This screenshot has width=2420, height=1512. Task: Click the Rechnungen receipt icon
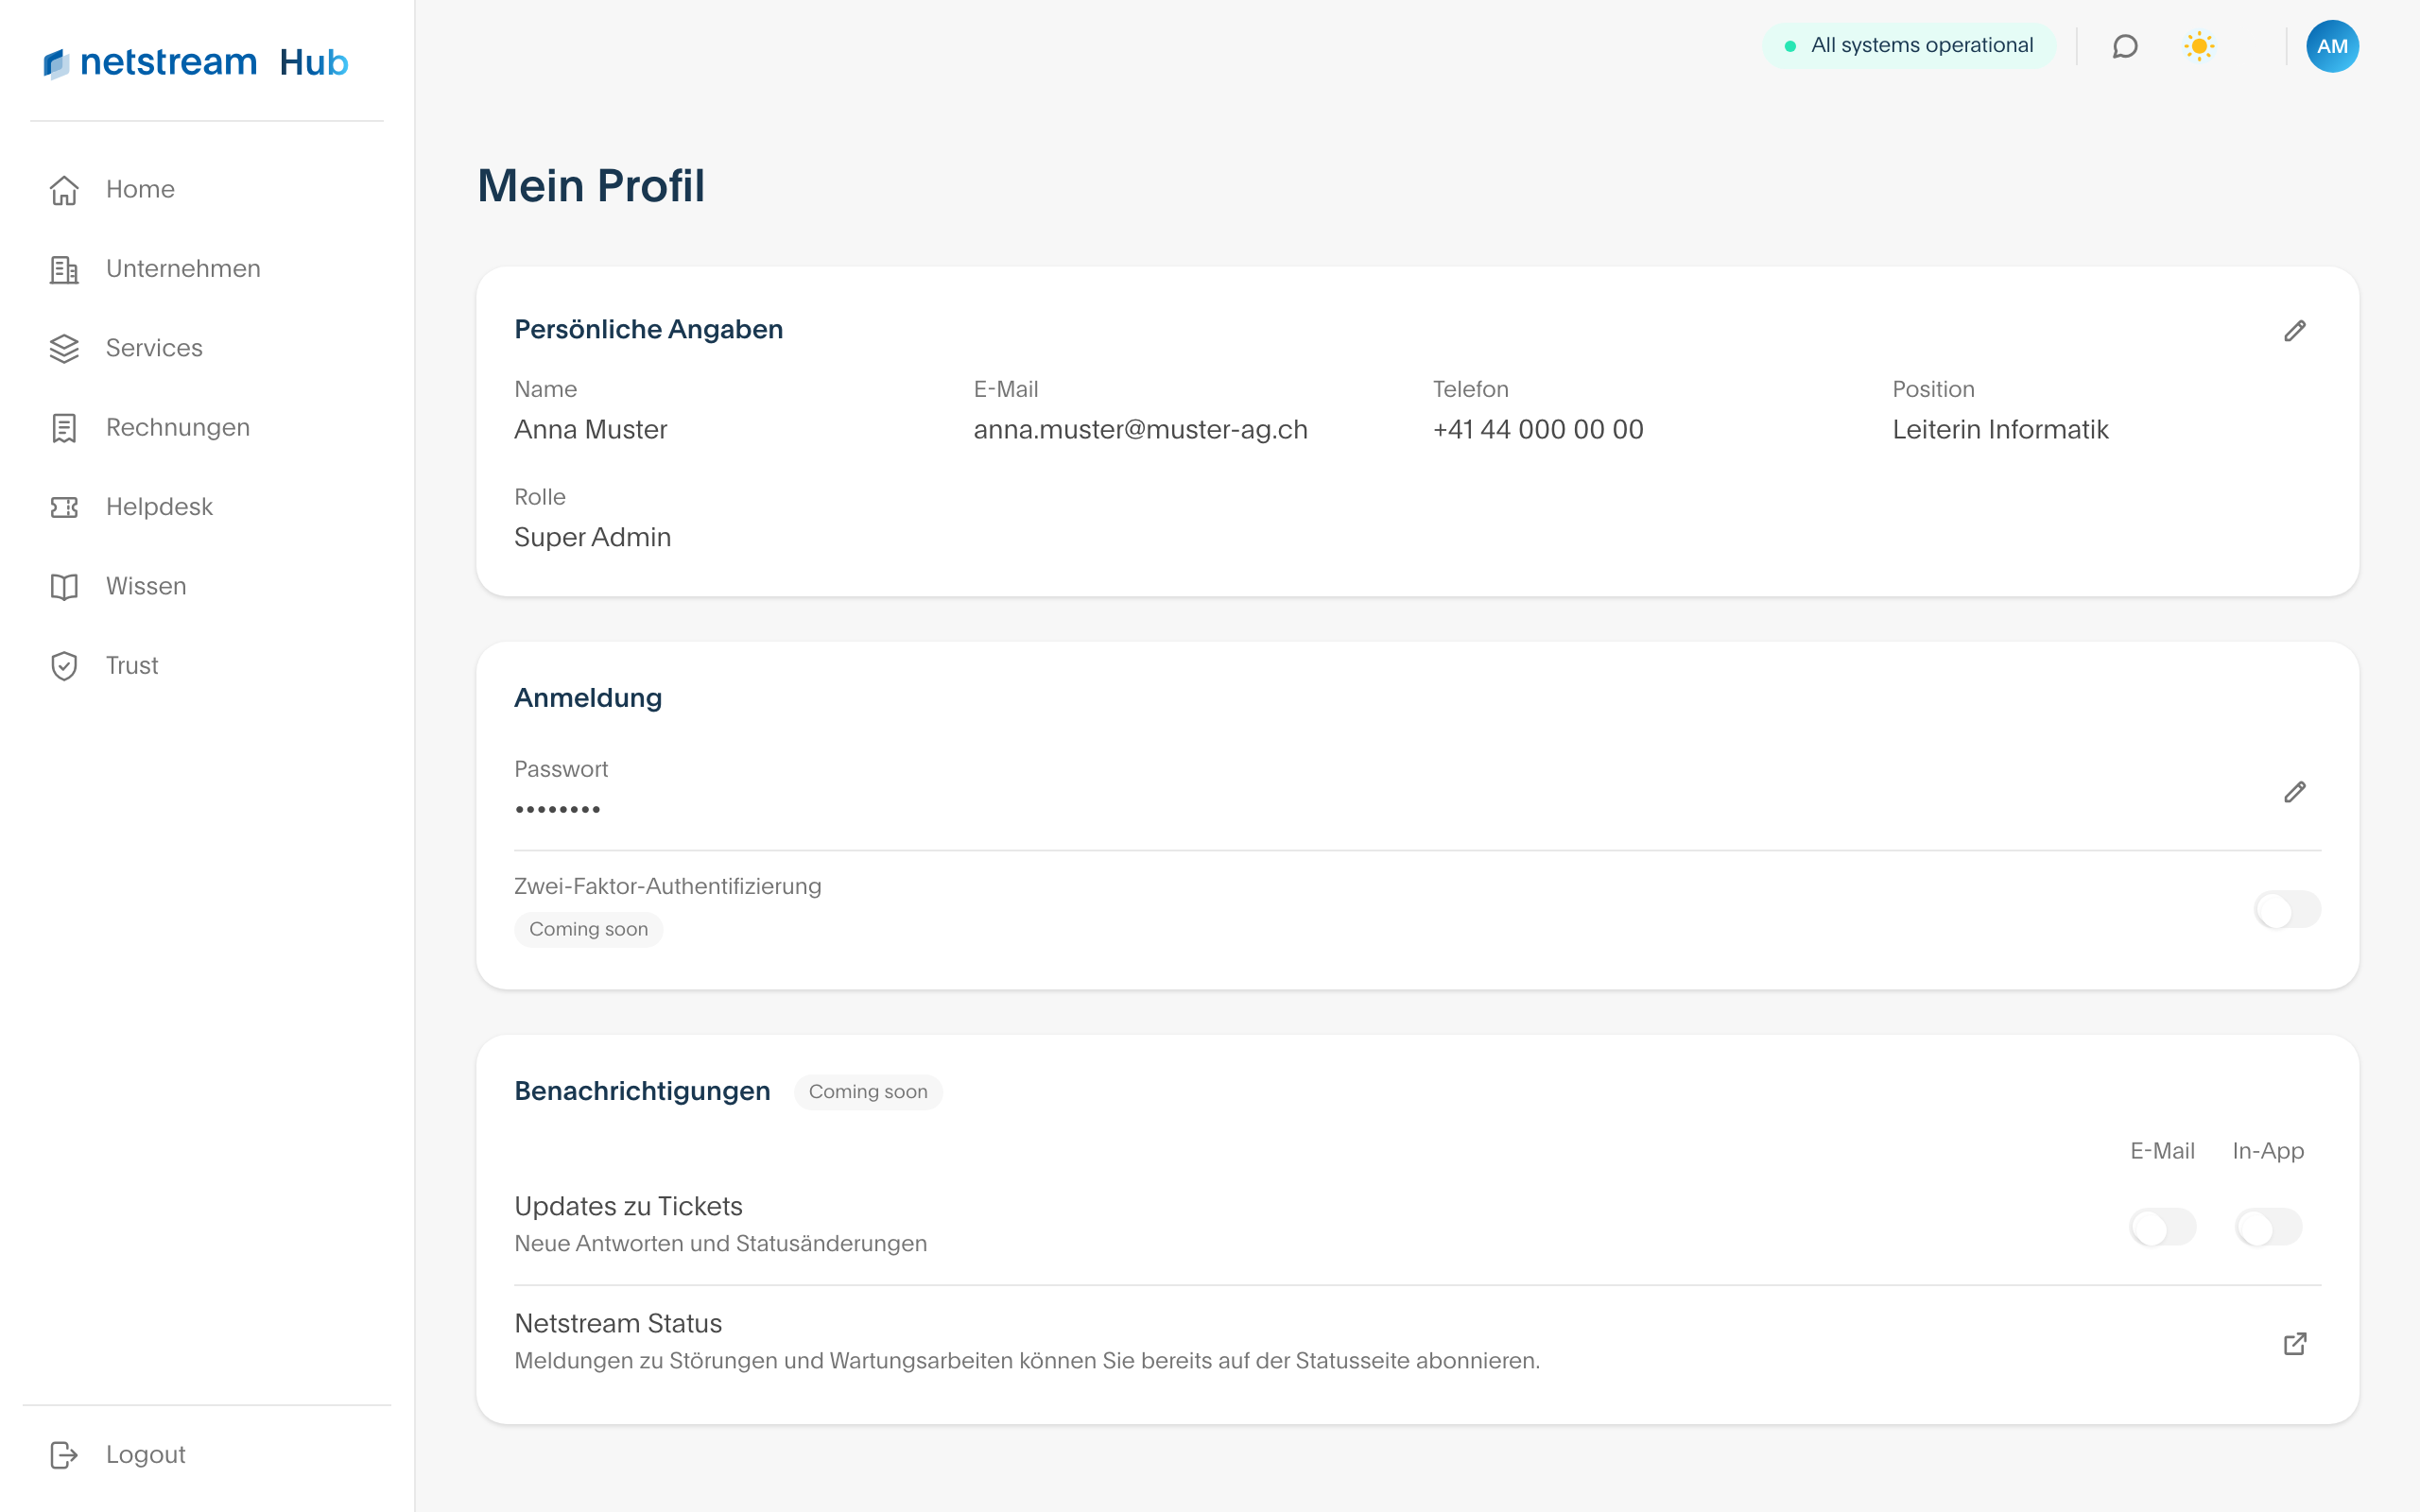pyautogui.click(x=64, y=428)
